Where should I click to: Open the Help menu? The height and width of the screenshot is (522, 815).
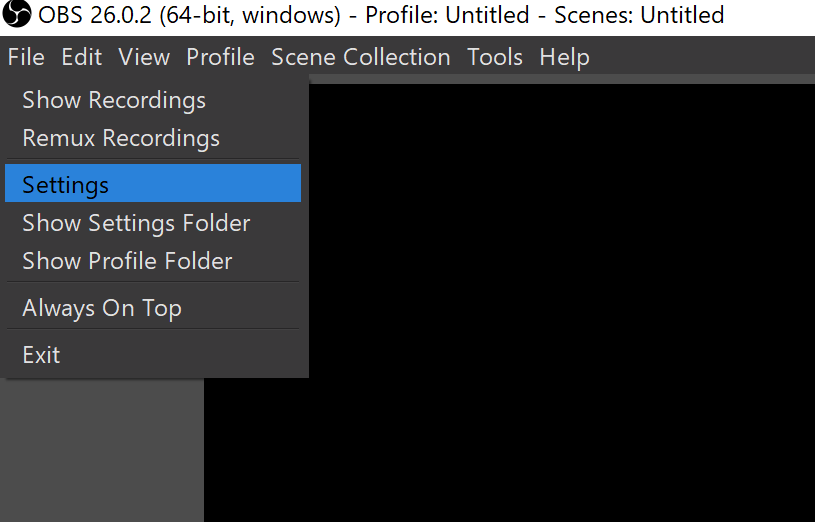564,57
